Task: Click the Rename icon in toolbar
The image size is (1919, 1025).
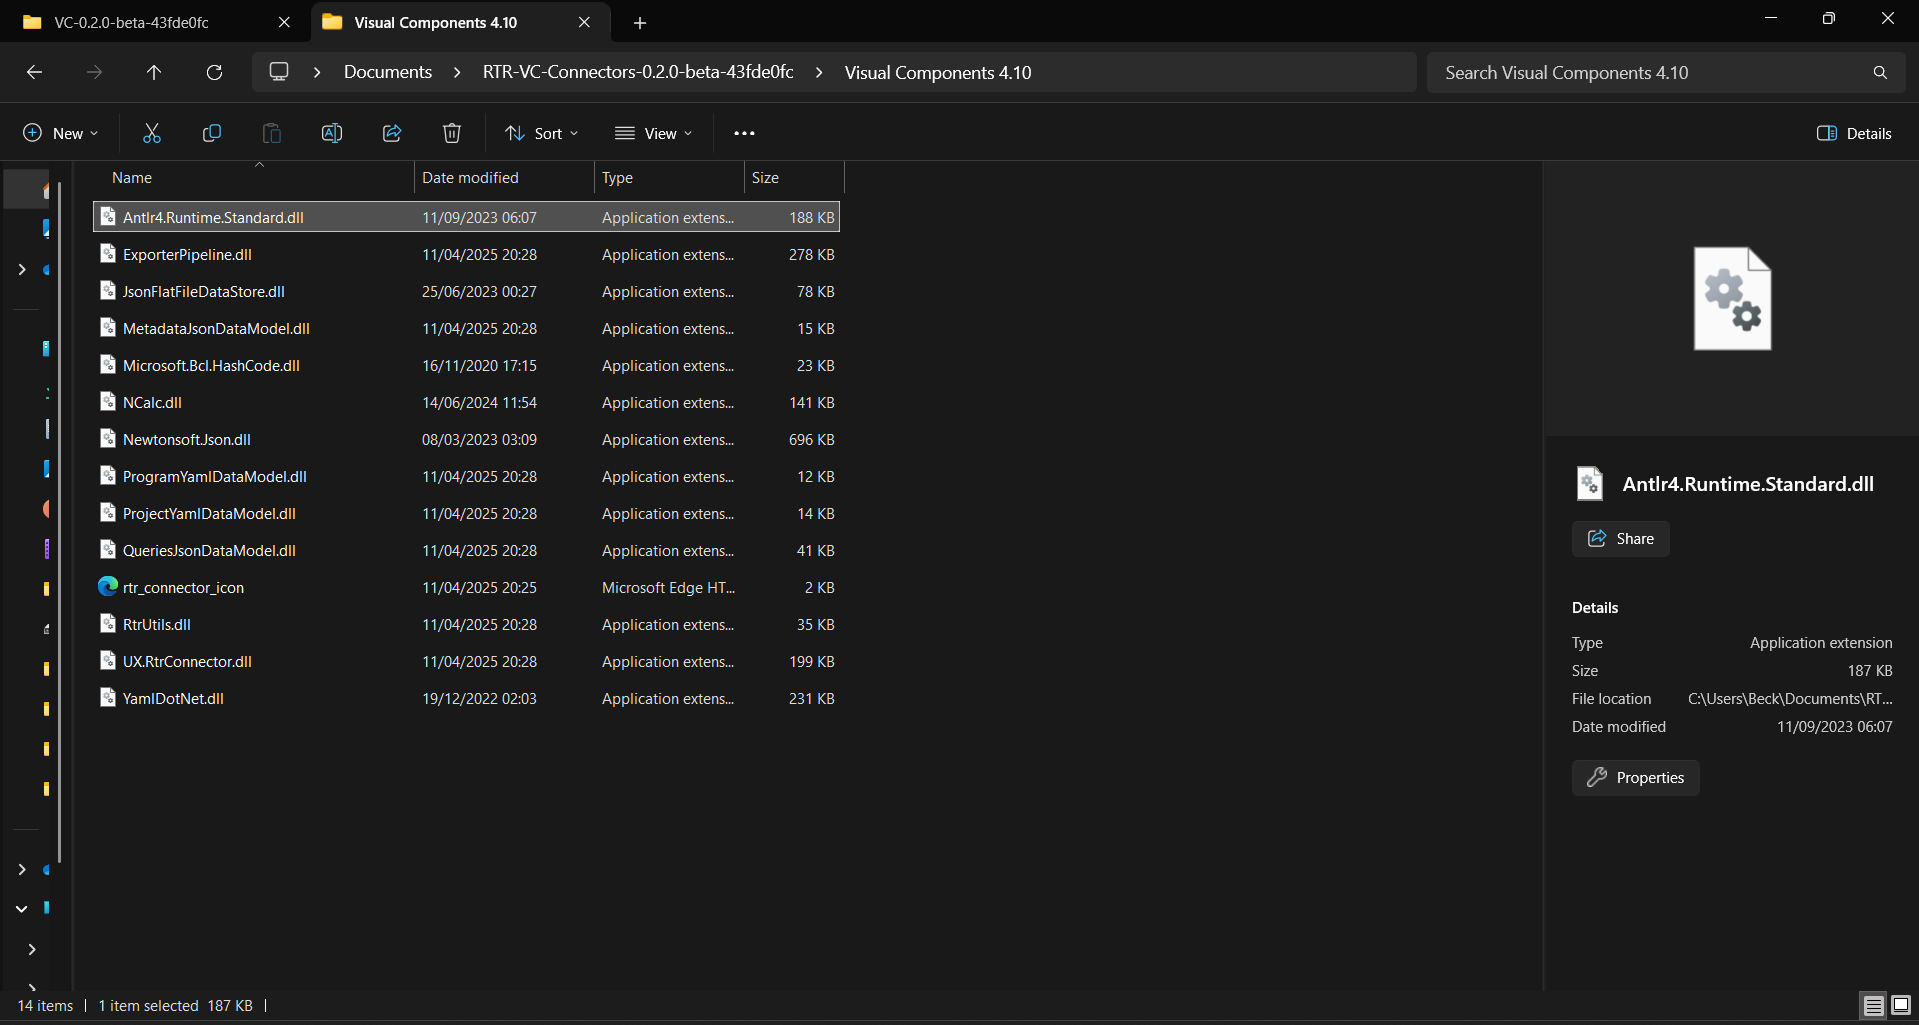Action: (x=332, y=133)
